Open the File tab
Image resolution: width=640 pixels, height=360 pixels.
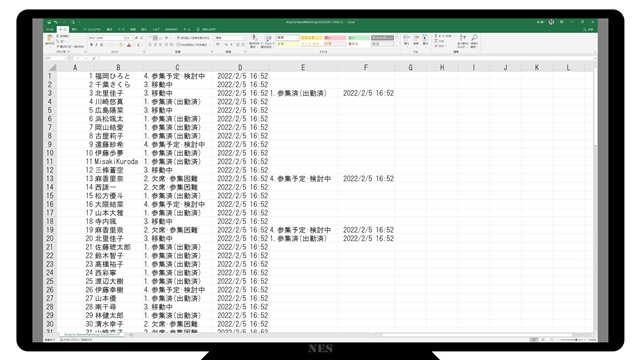tap(50, 29)
